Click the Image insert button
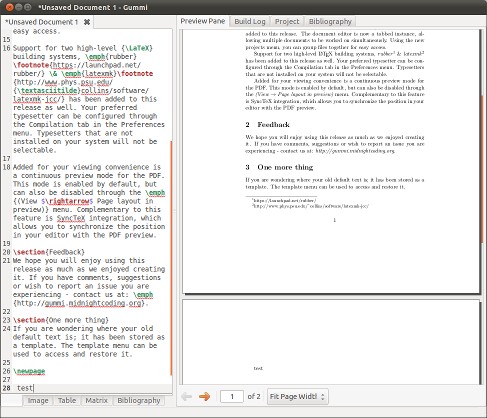The height and width of the screenshot is (418, 487). point(38,401)
